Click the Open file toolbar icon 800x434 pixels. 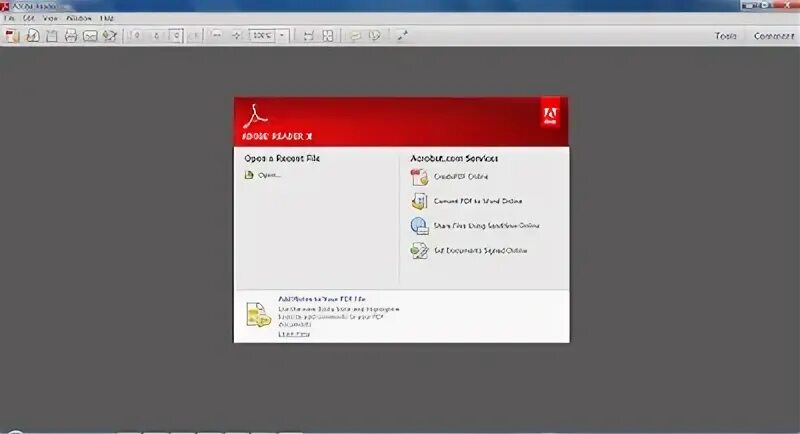tap(33, 36)
